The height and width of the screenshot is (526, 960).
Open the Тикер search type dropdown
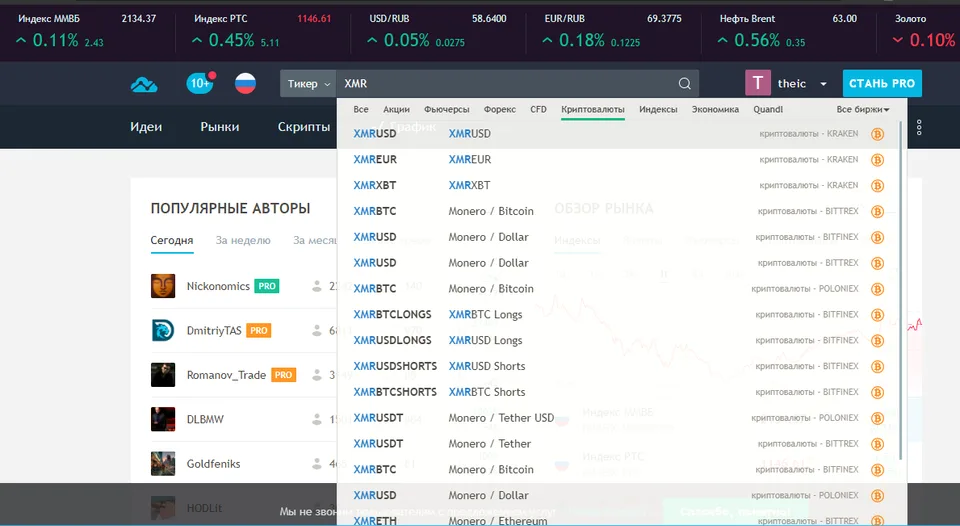coord(308,84)
